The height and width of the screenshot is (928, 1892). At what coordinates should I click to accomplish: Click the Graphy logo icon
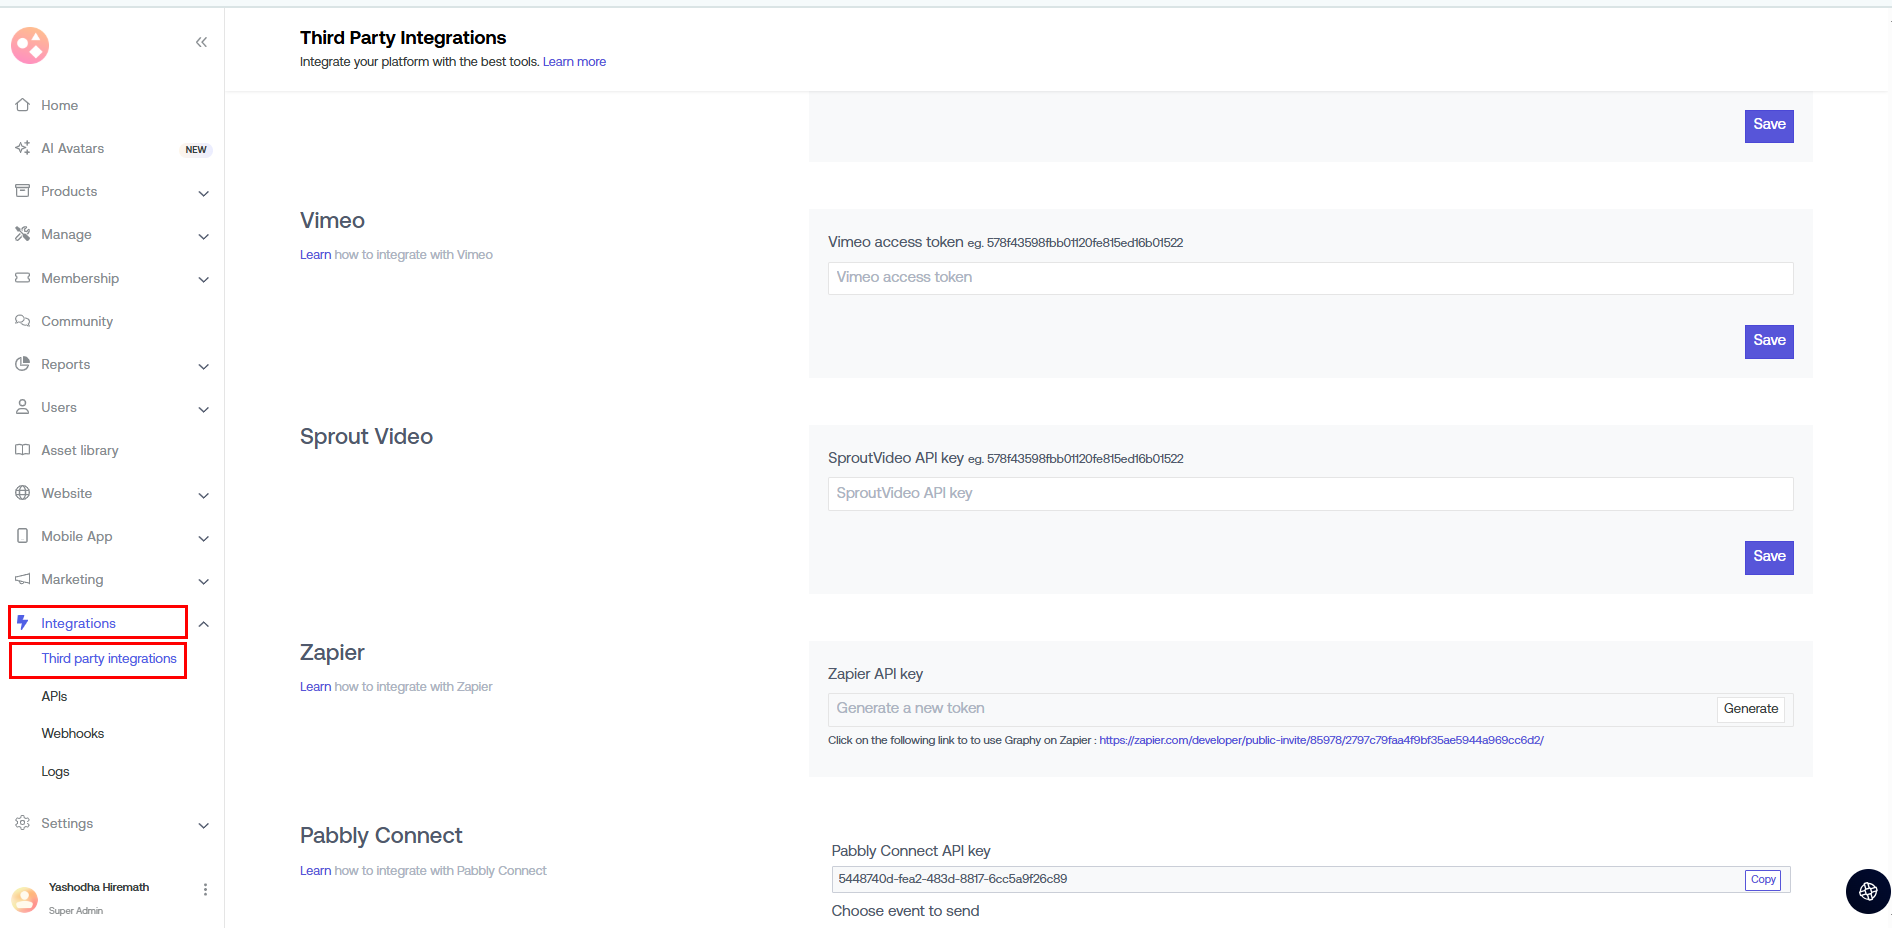pyautogui.click(x=30, y=45)
